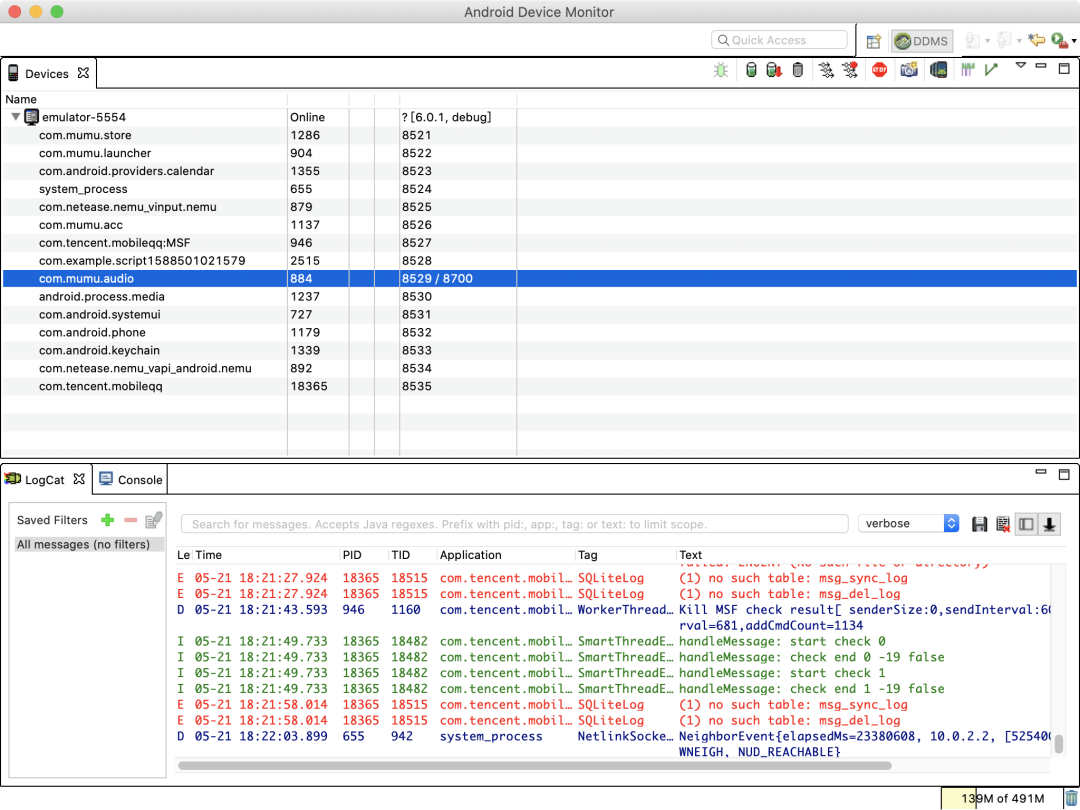
Task: Click the yellow back arrow toolbar icon
Action: point(1036,41)
